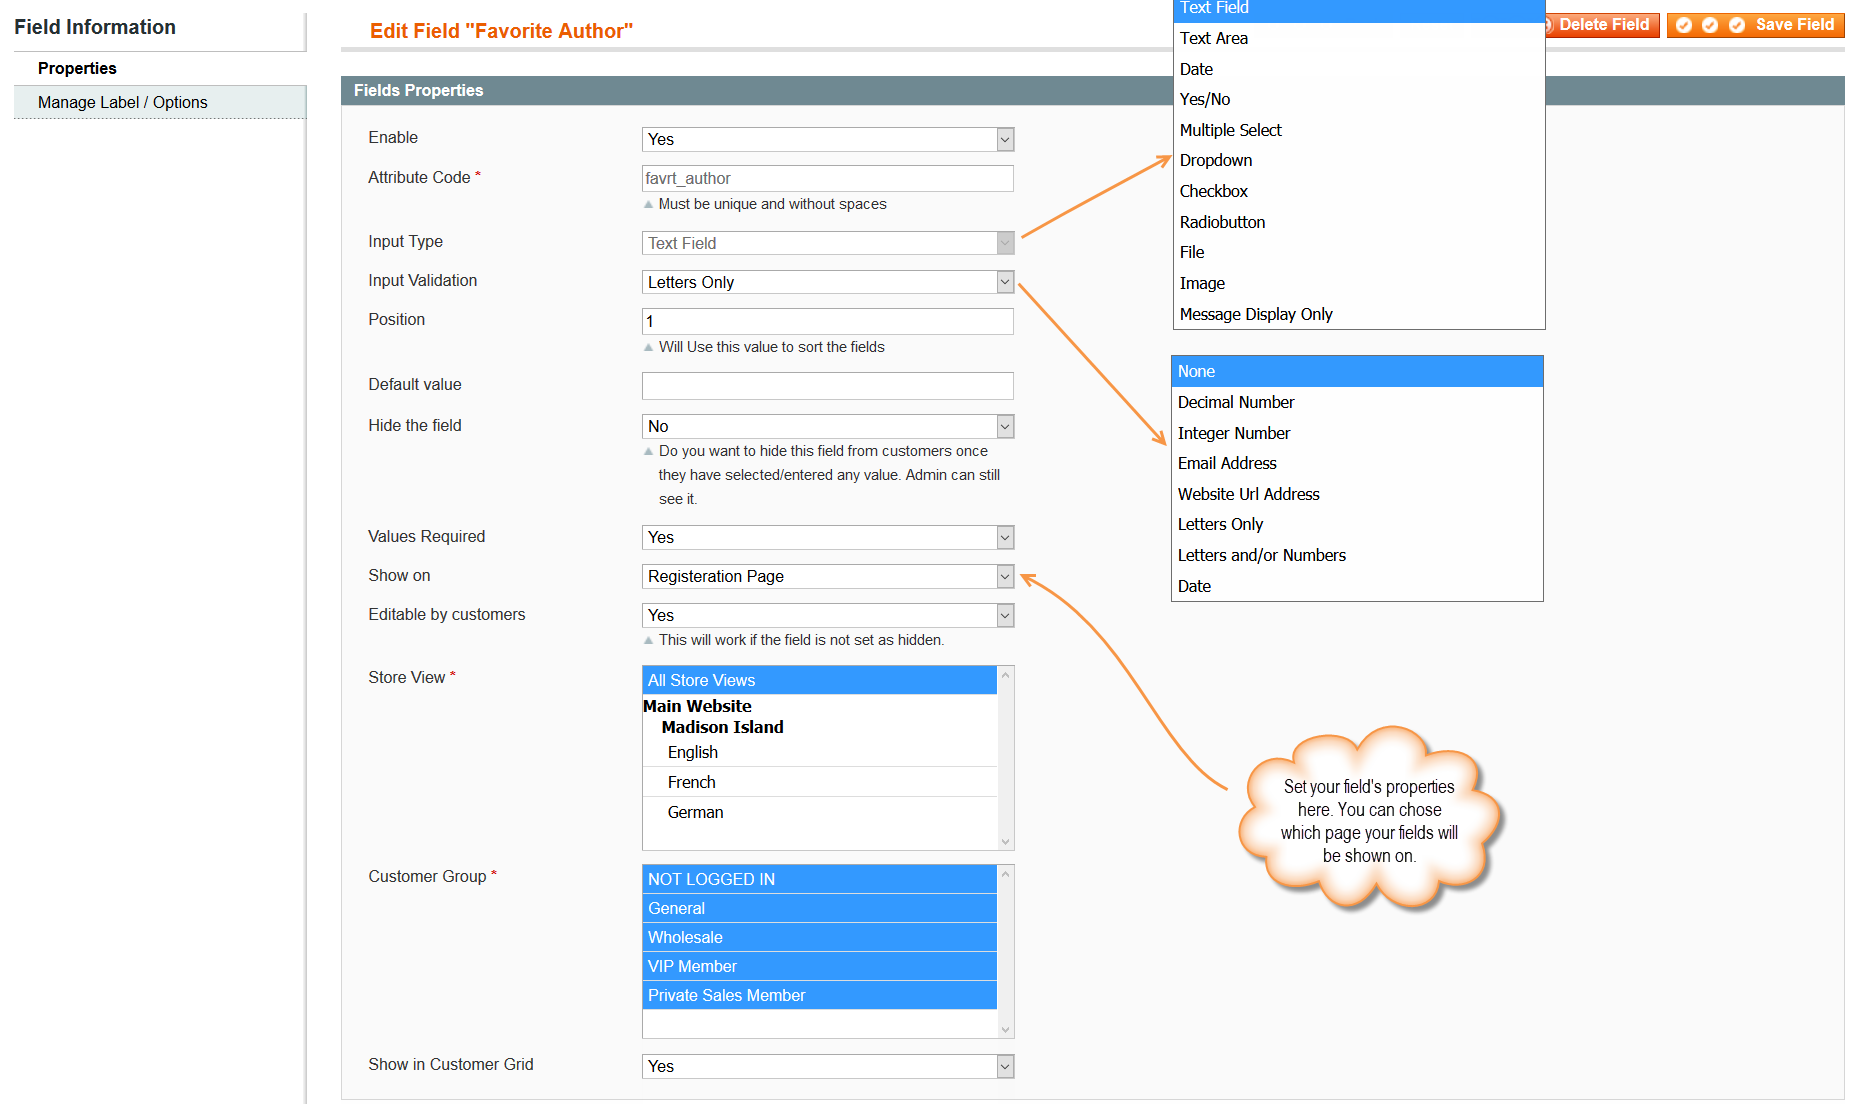
Task: Choose Radiobutton from the input type list
Action: [1222, 222]
